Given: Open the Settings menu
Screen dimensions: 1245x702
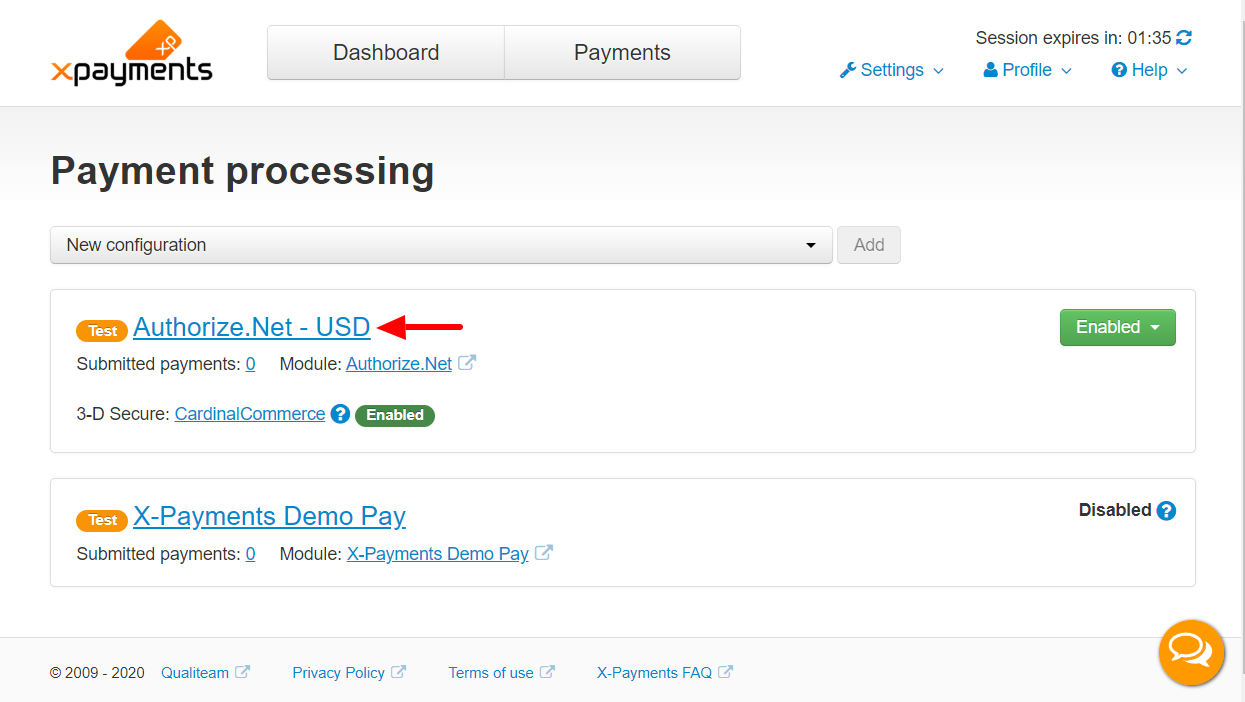Looking at the screenshot, I should click(891, 70).
